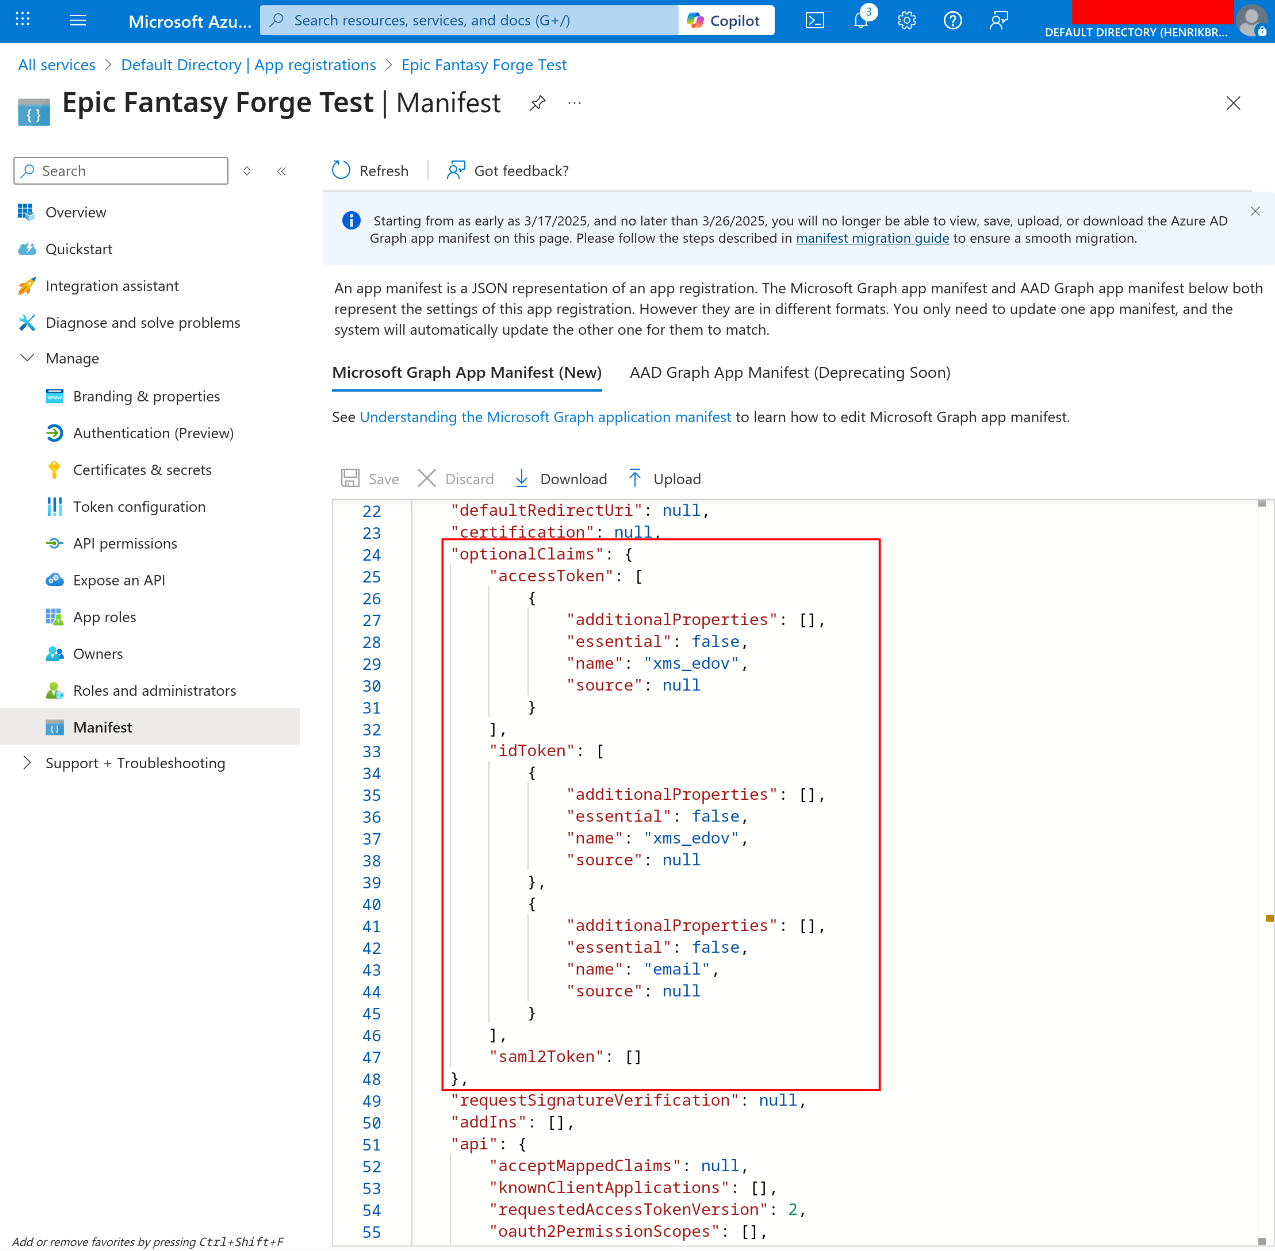Open Token configuration in sidebar
This screenshot has height=1251, width=1275.
pos(138,506)
